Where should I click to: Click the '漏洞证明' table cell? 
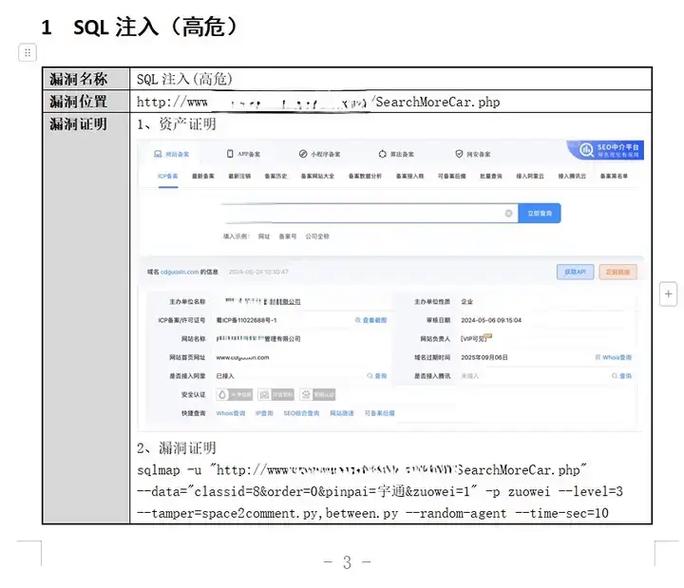click(86, 319)
